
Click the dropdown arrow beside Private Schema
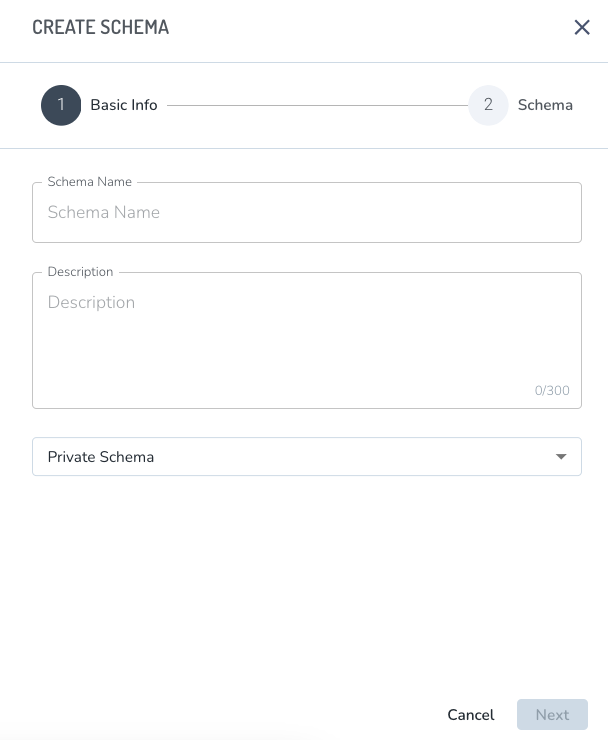pyautogui.click(x=561, y=457)
